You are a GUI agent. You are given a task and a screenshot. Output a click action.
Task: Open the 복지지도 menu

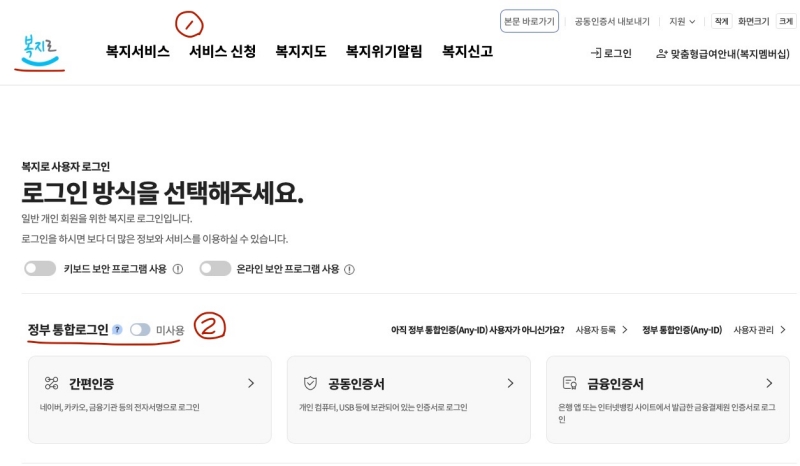click(x=301, y=52)
